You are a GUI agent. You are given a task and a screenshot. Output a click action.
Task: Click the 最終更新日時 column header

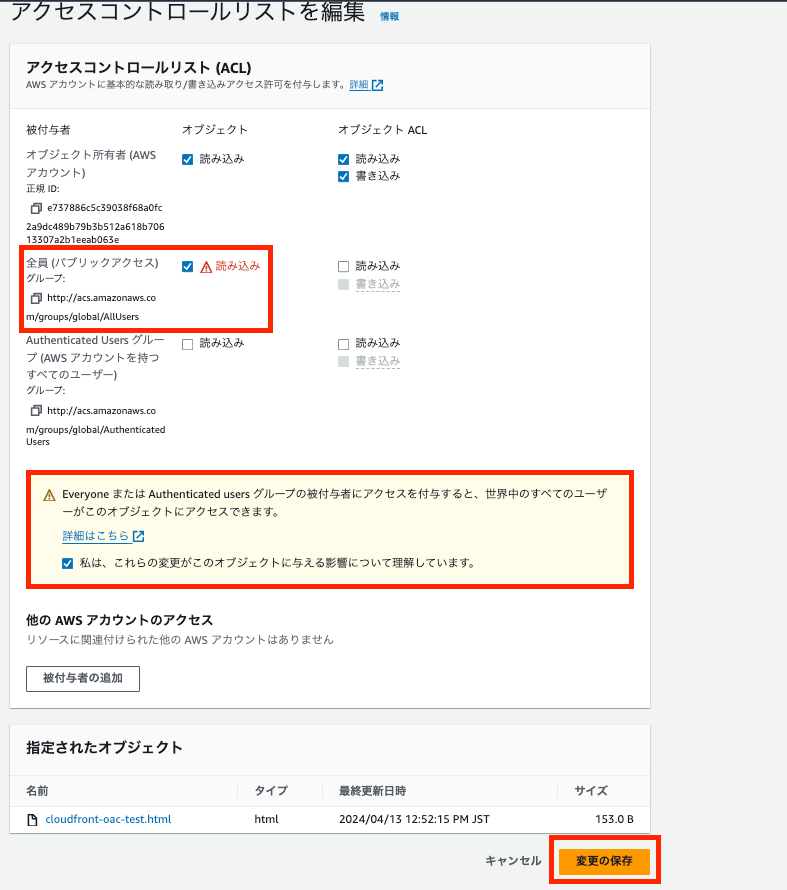point(372,791)
